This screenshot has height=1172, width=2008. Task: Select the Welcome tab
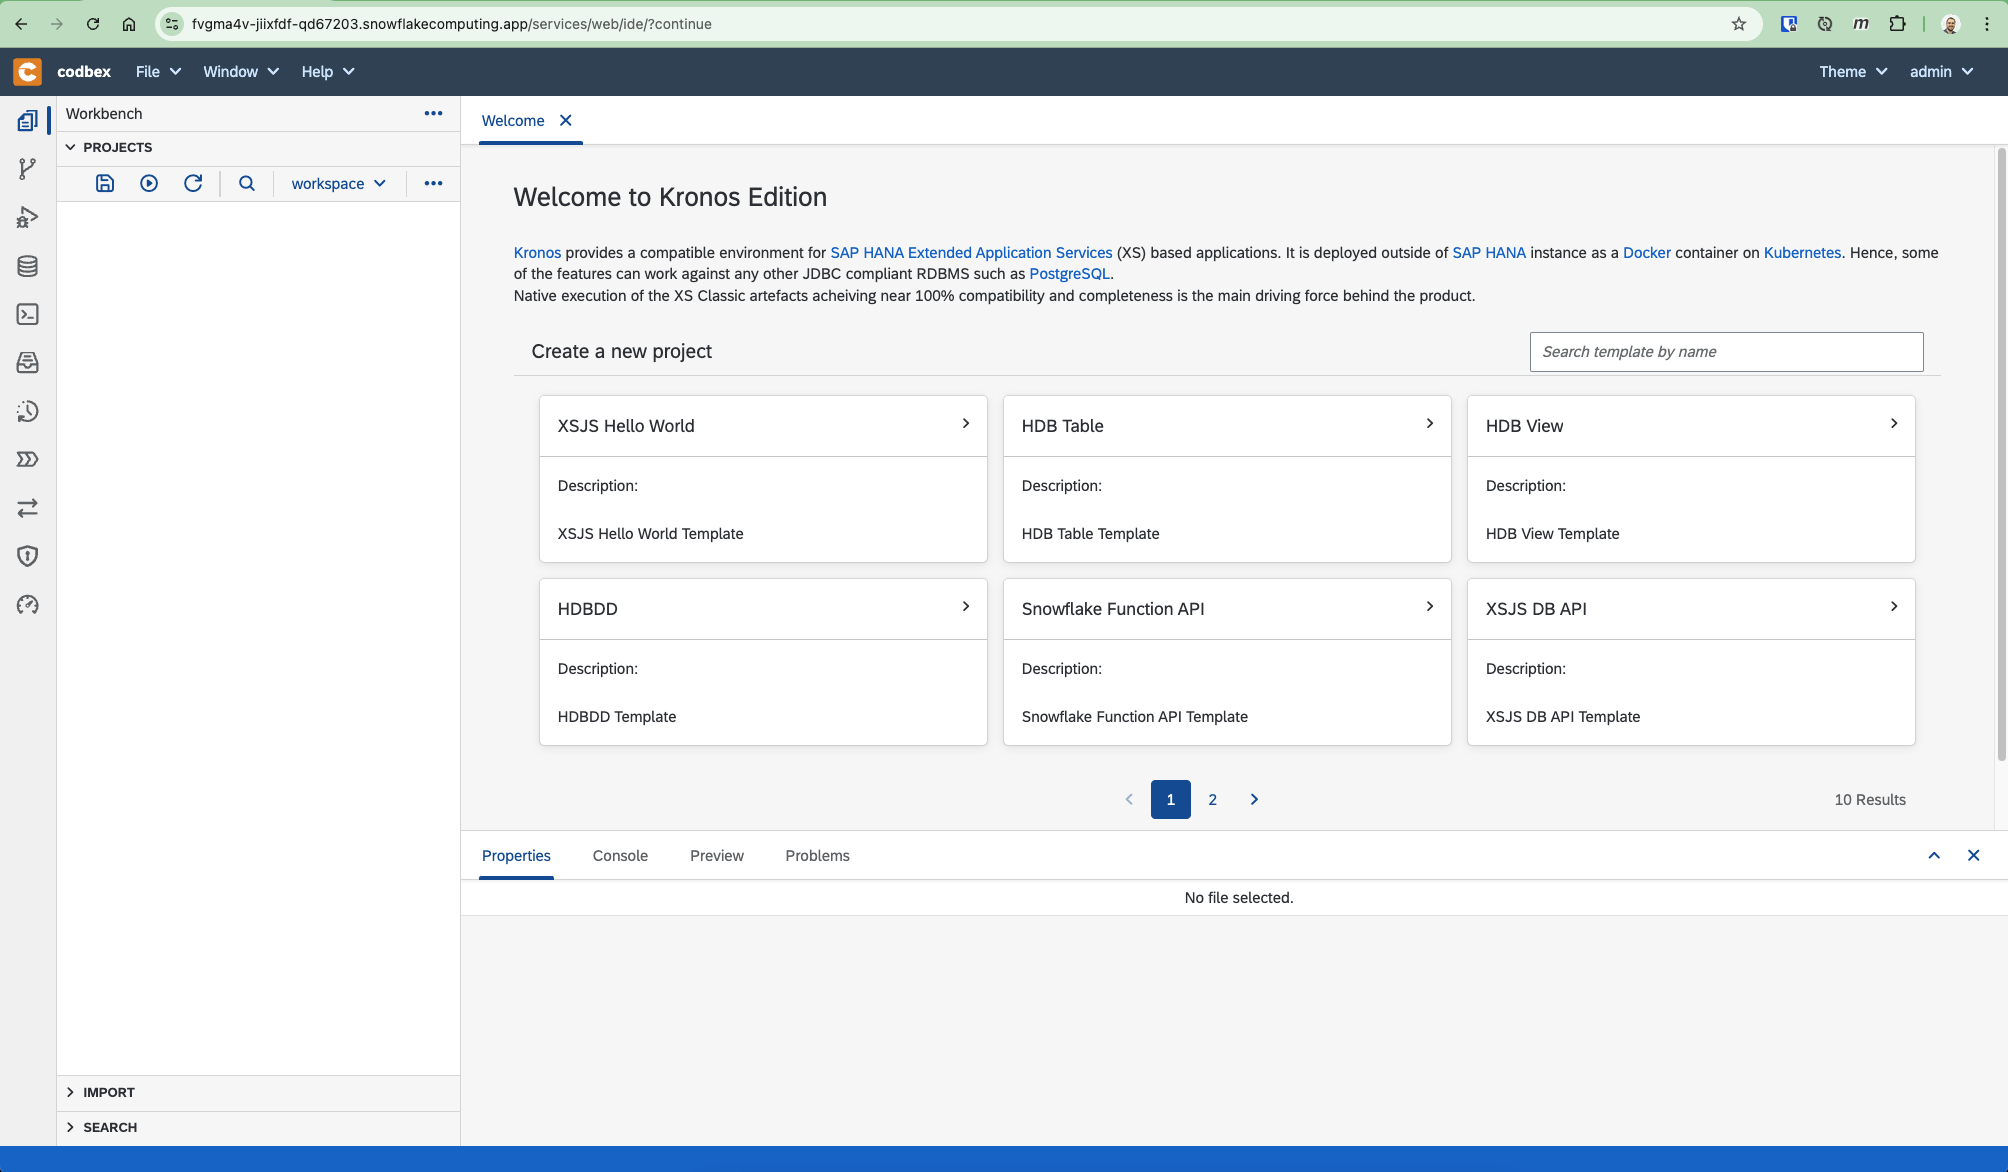pyautogui.click(x=513, y=120)
